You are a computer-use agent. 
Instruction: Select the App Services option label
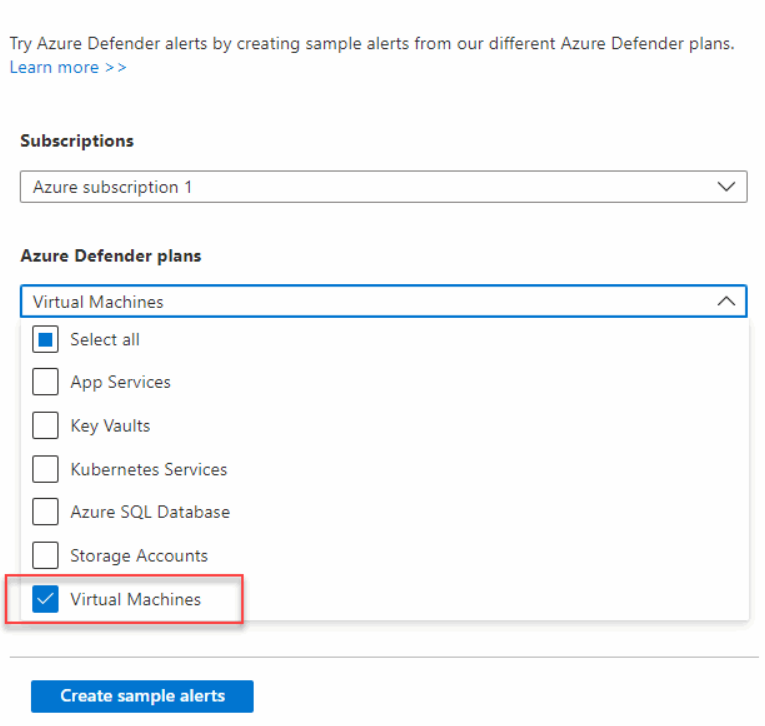tap(121, 382)
